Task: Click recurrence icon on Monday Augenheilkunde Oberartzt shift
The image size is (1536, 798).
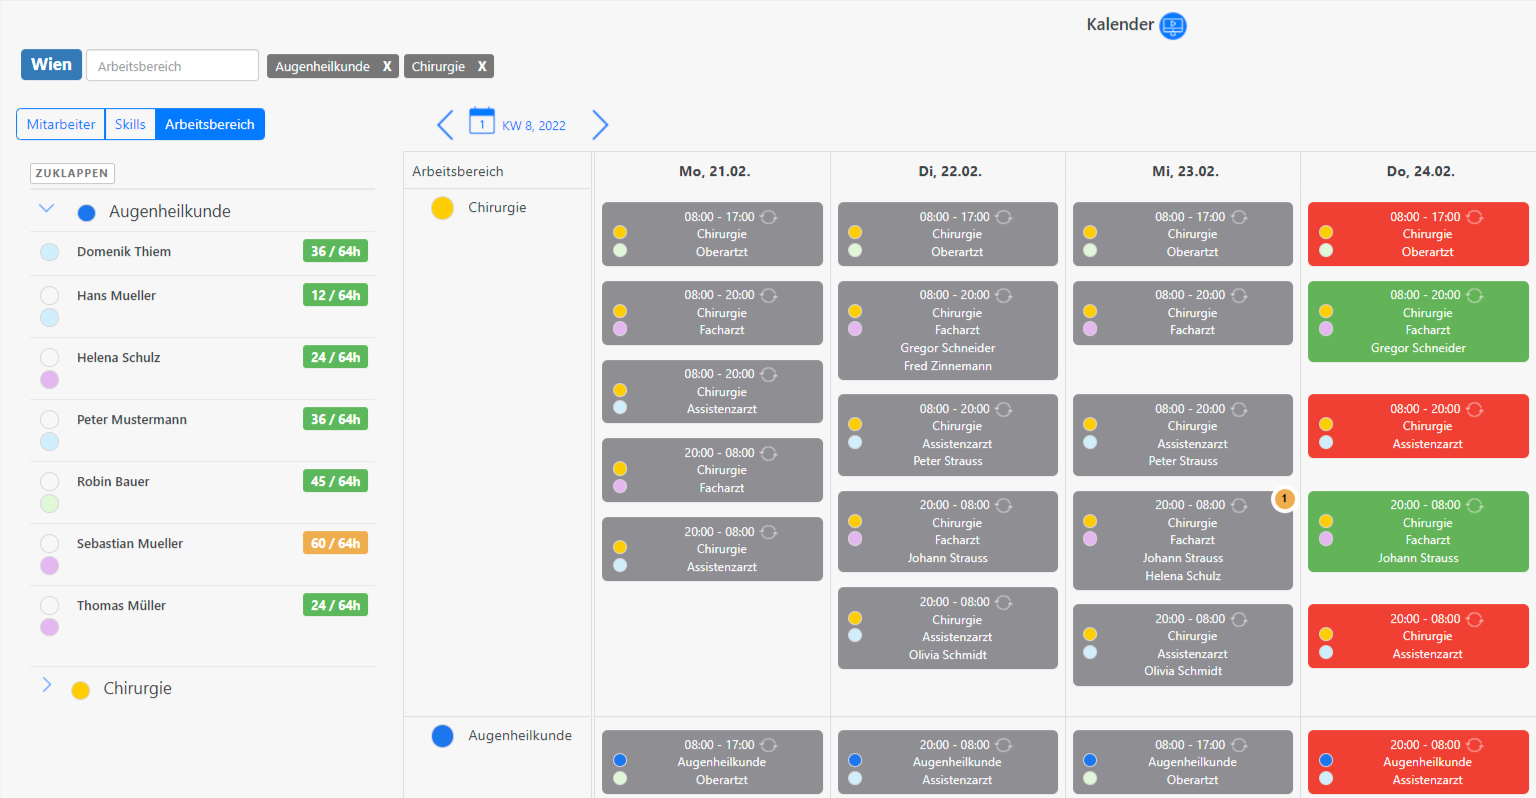Action: pos(769,745)
